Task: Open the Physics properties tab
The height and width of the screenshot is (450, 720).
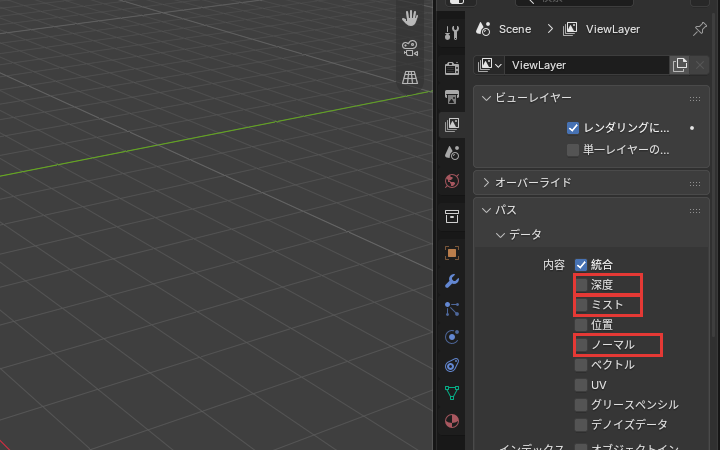Action: tap(452, 337)
